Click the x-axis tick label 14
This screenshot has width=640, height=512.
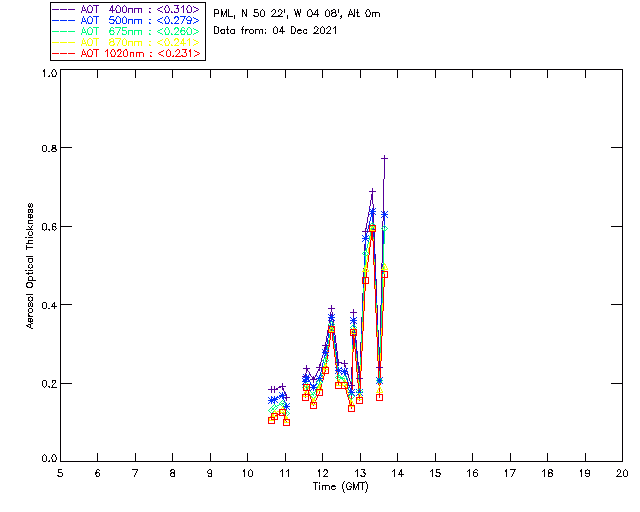pos(398,473)
